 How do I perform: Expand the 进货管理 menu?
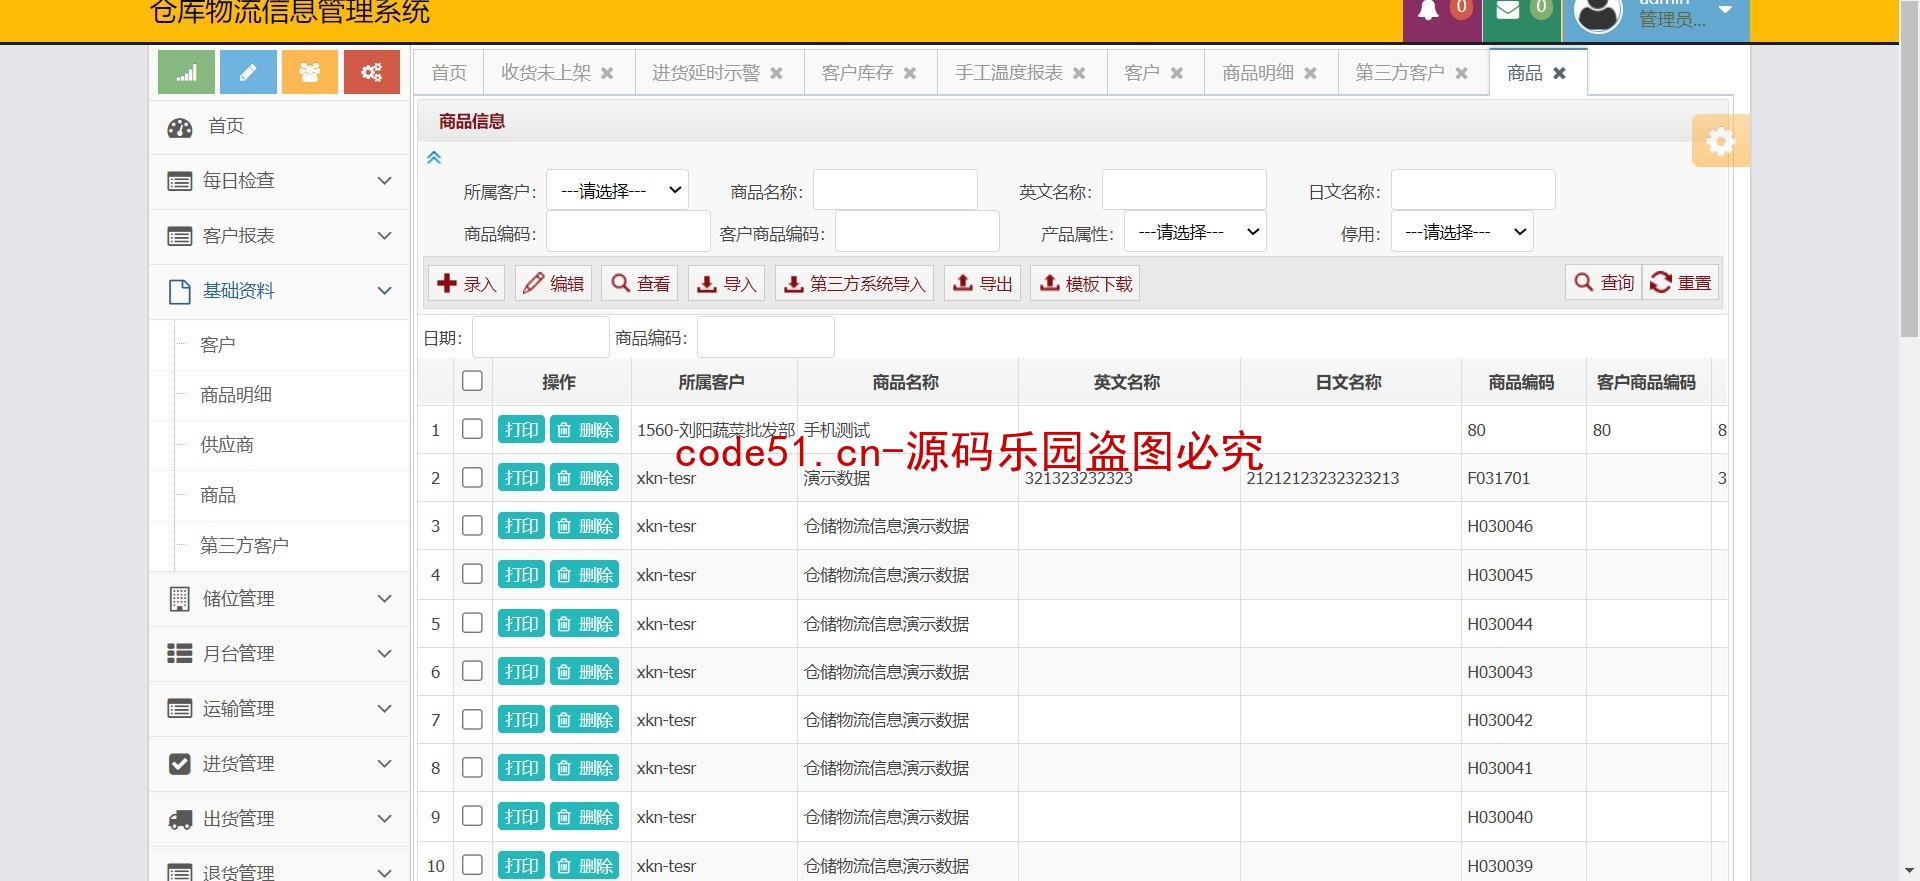point(279,764)
